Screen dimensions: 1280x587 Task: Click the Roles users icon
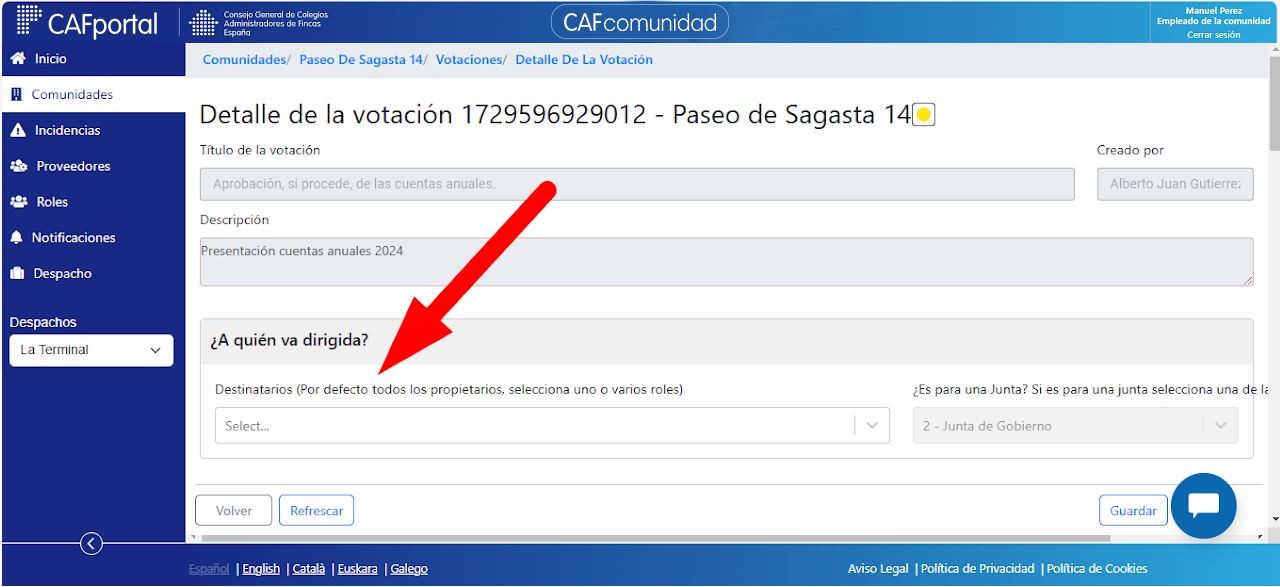click(19, 202)
